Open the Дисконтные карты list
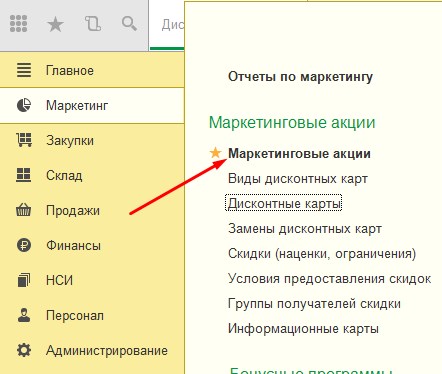 pyautogui.click(x=284, y=203)
